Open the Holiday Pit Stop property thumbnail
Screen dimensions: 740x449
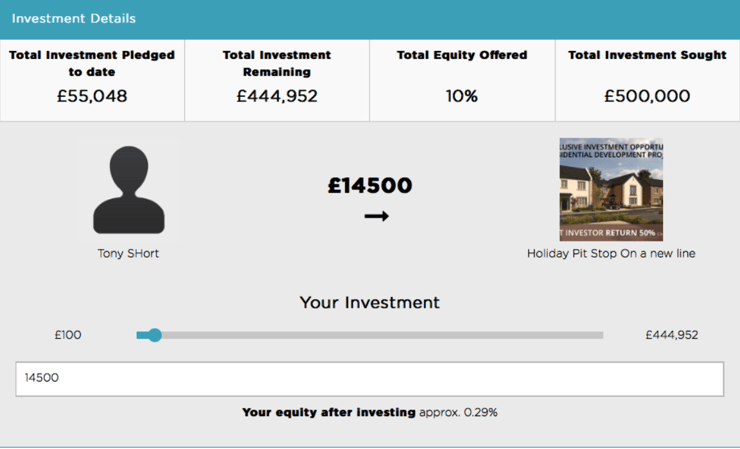click(x=611, y=189)
